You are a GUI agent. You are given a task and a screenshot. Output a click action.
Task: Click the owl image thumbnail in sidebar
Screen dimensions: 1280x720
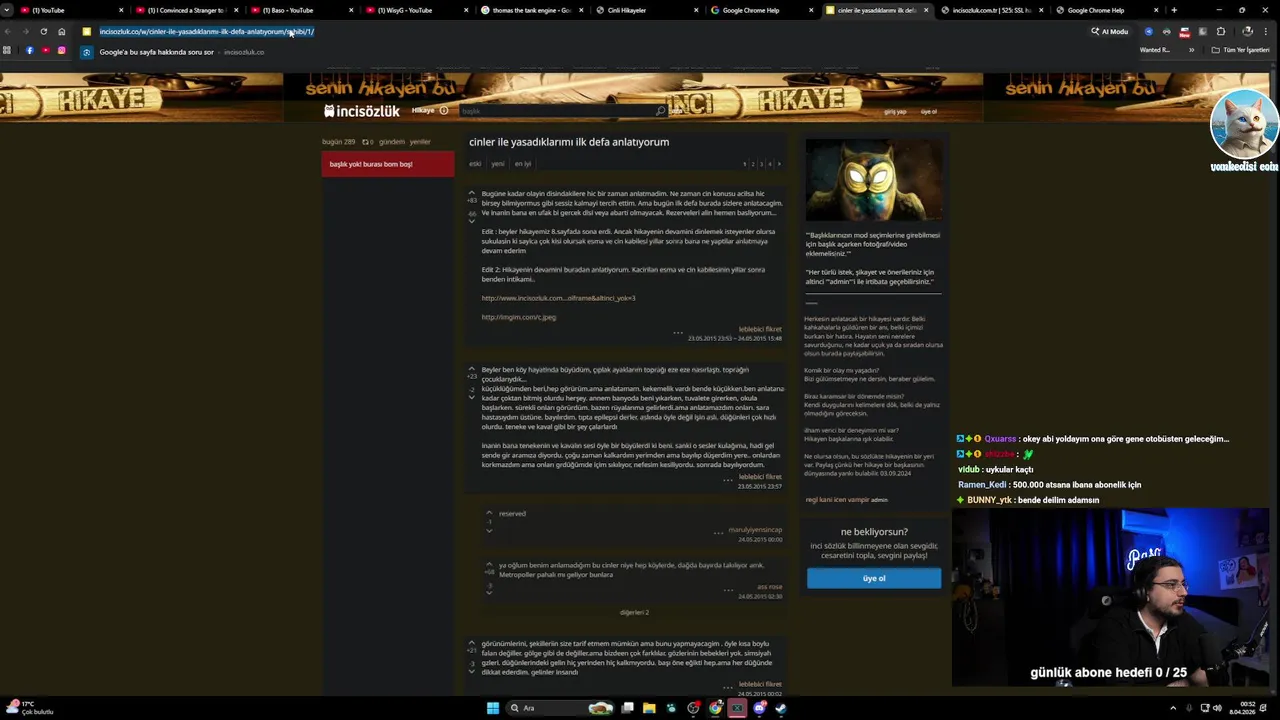click(873, 179)
